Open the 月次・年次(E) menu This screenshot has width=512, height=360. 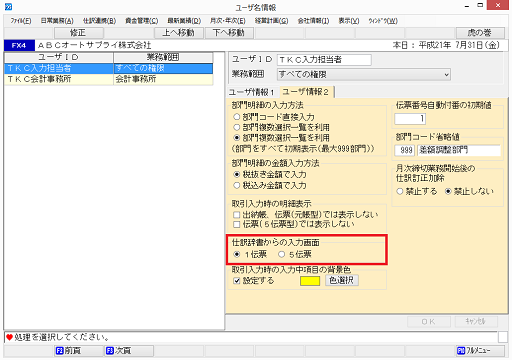[228, 21]
